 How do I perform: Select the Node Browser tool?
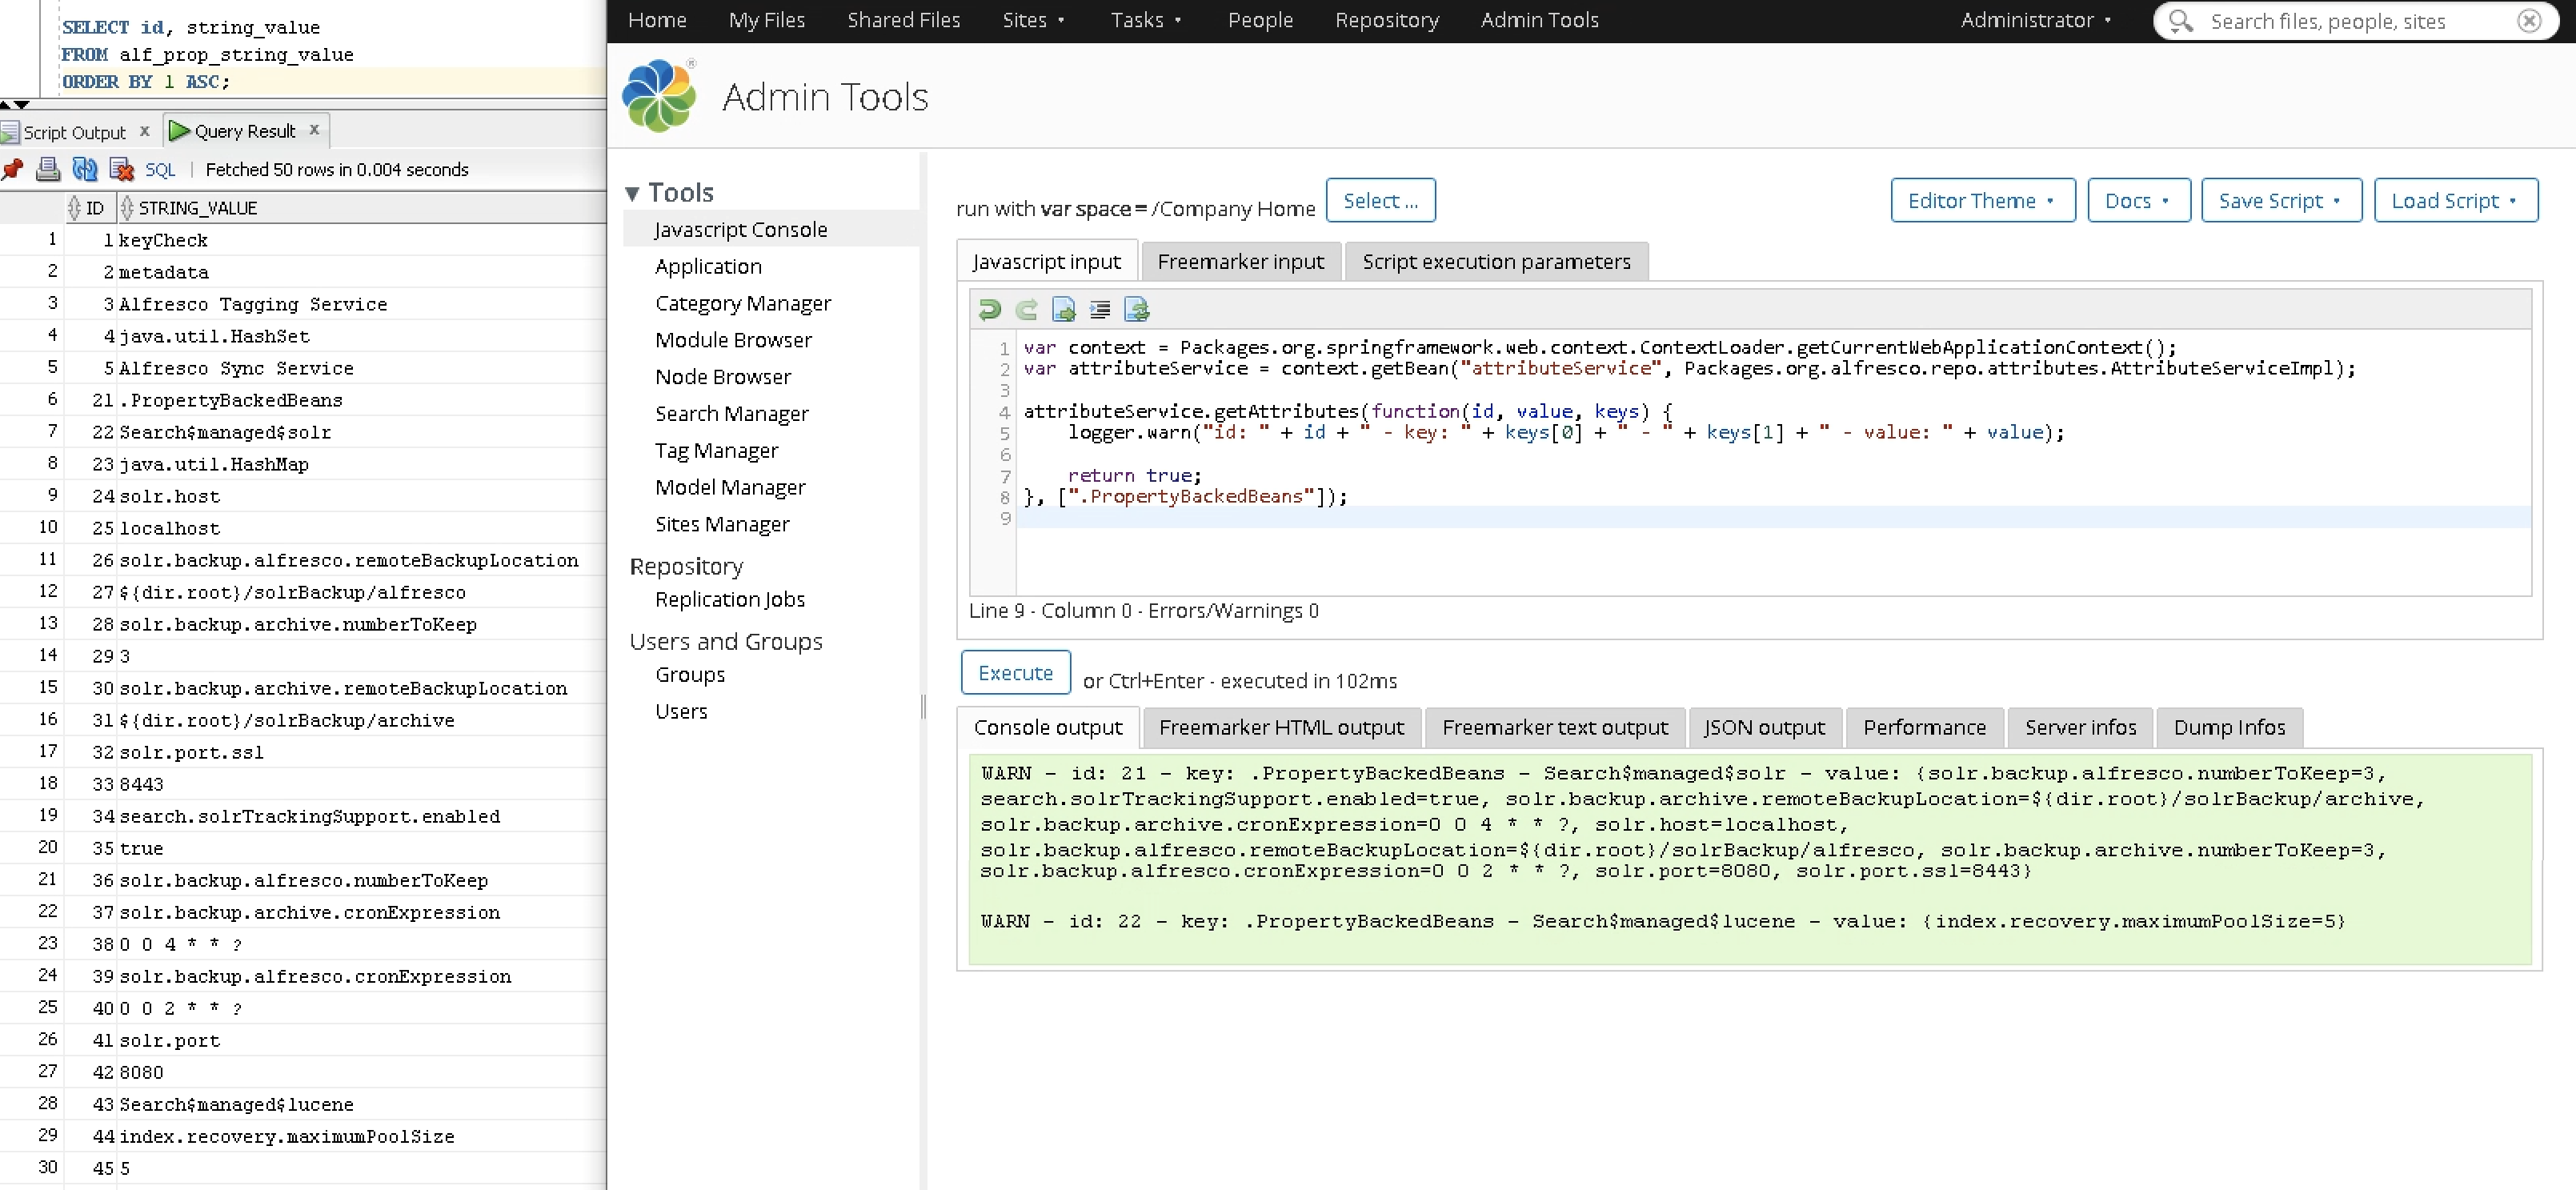(723, 376)
